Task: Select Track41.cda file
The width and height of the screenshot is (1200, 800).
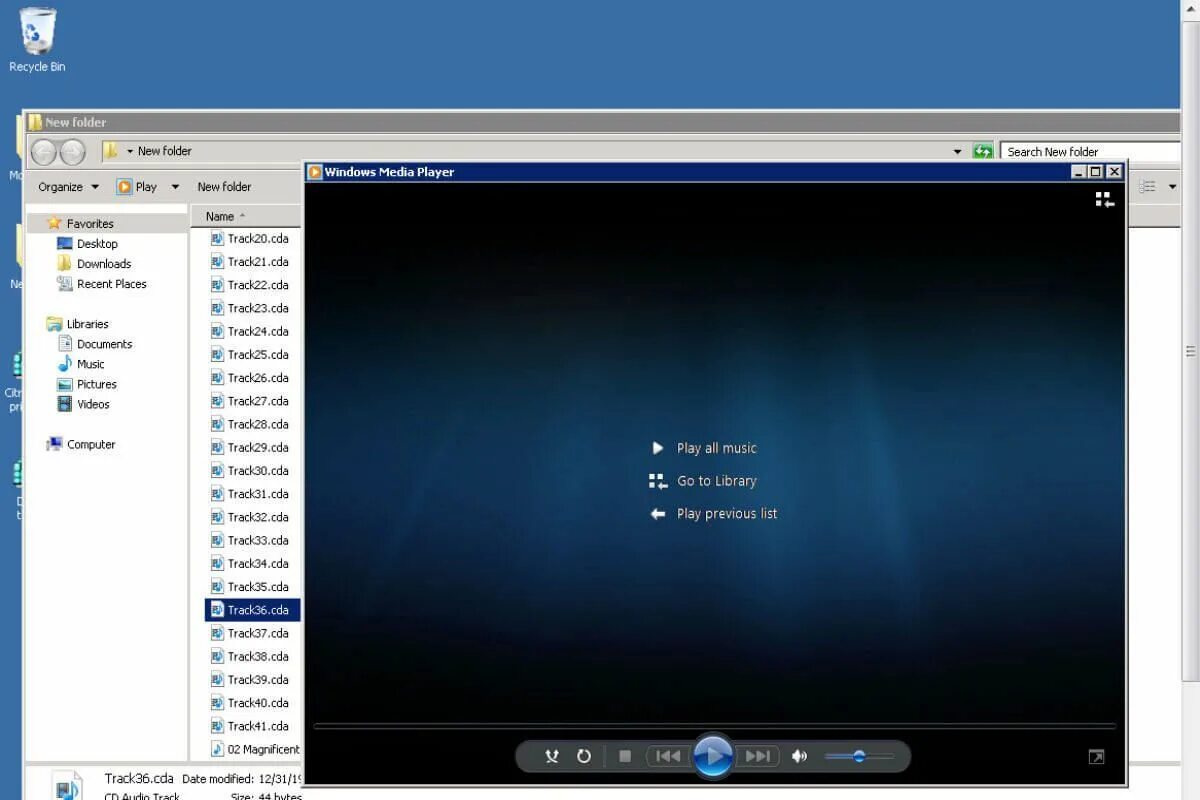Action: (x=250, y=726)
